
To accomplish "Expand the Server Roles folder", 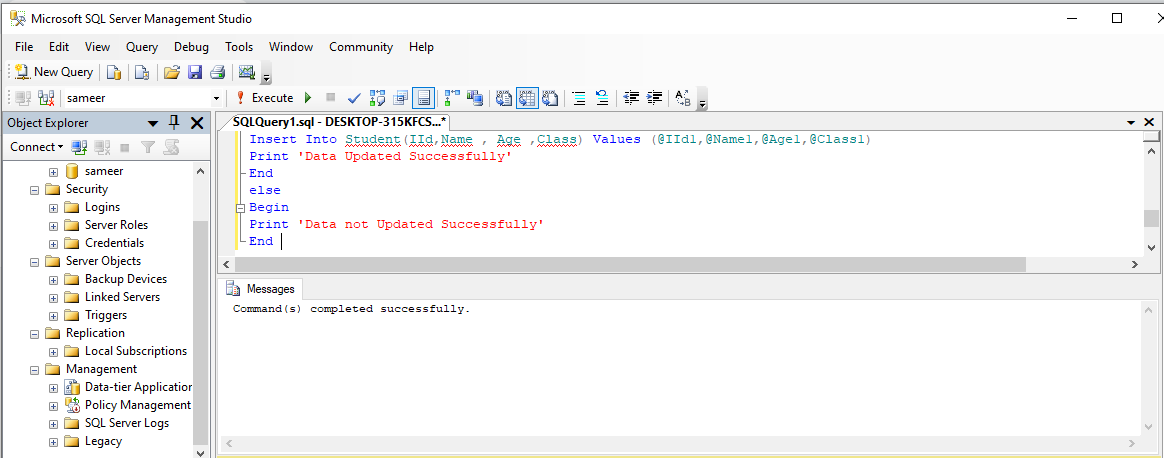I will [53, 225].
